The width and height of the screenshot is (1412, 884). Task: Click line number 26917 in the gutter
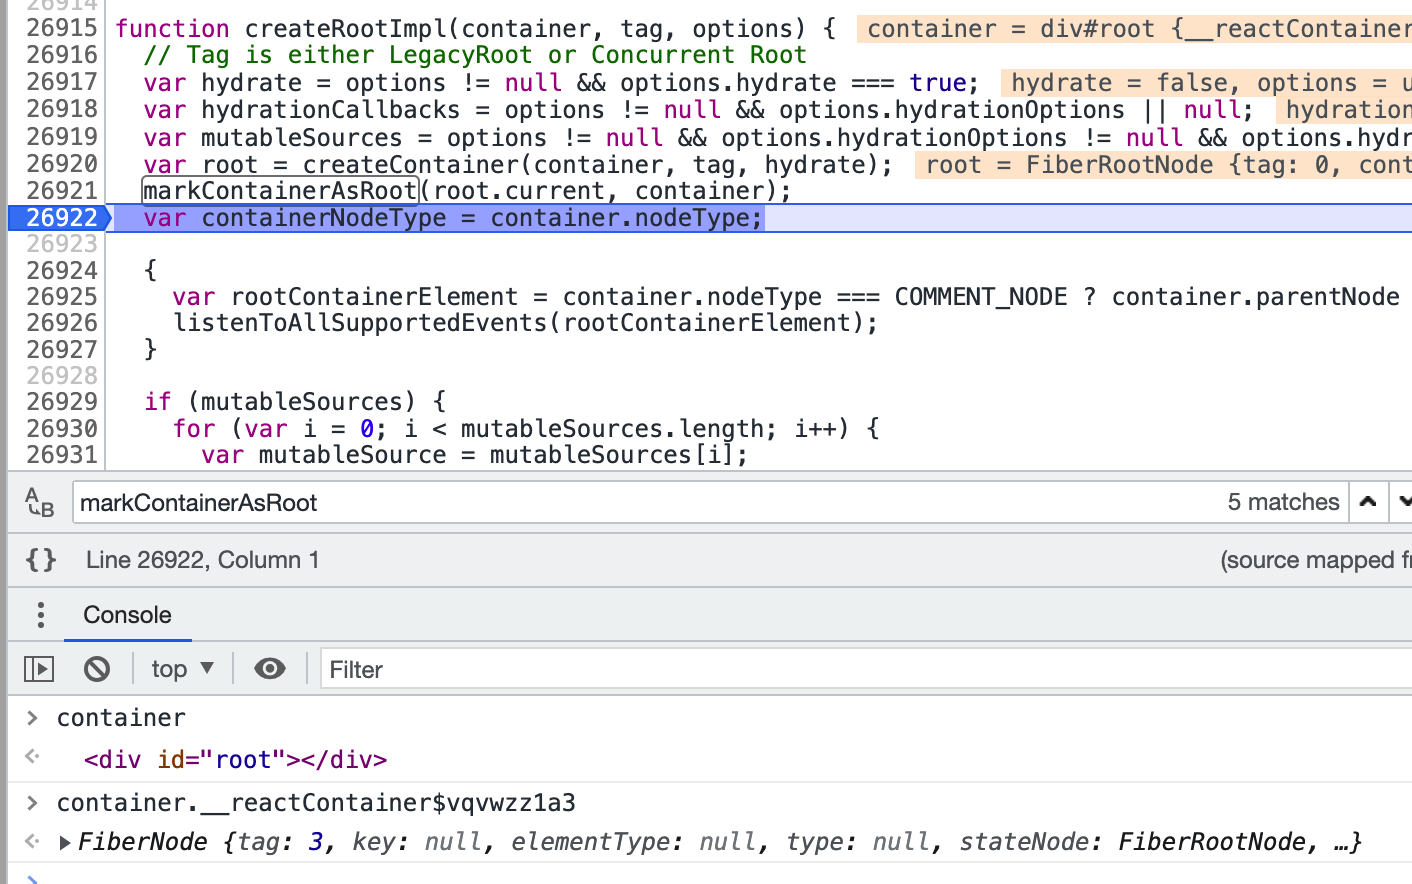(x=62, y=82)
